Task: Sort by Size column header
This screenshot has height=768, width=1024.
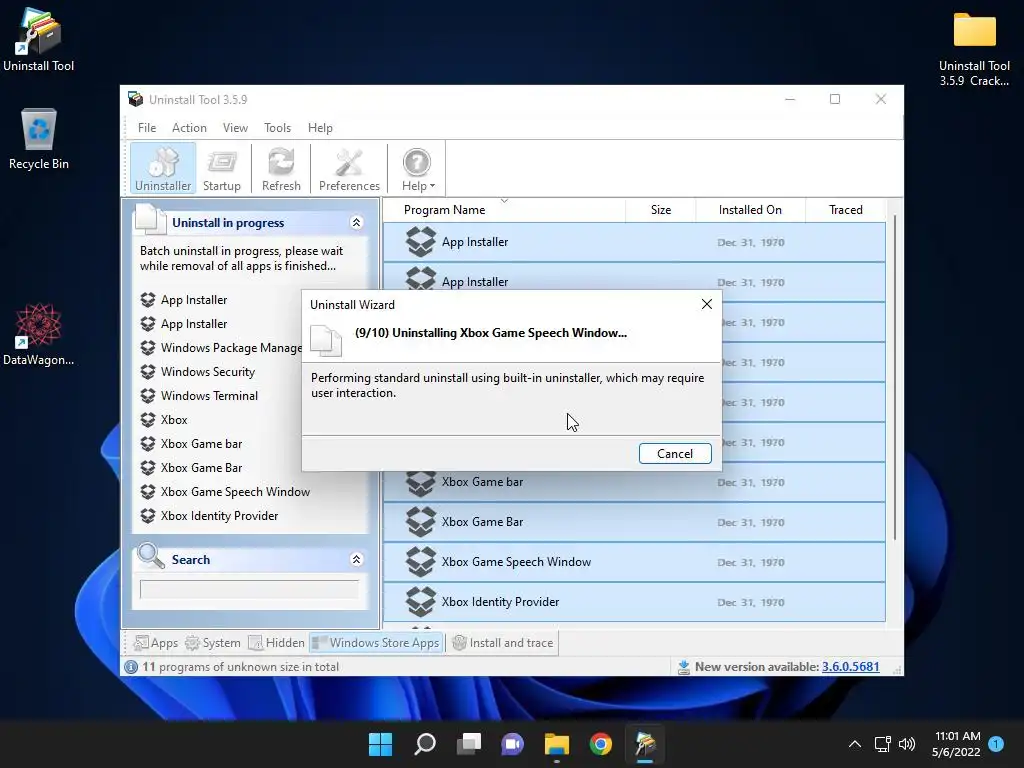Action: (x=661, y=210)
